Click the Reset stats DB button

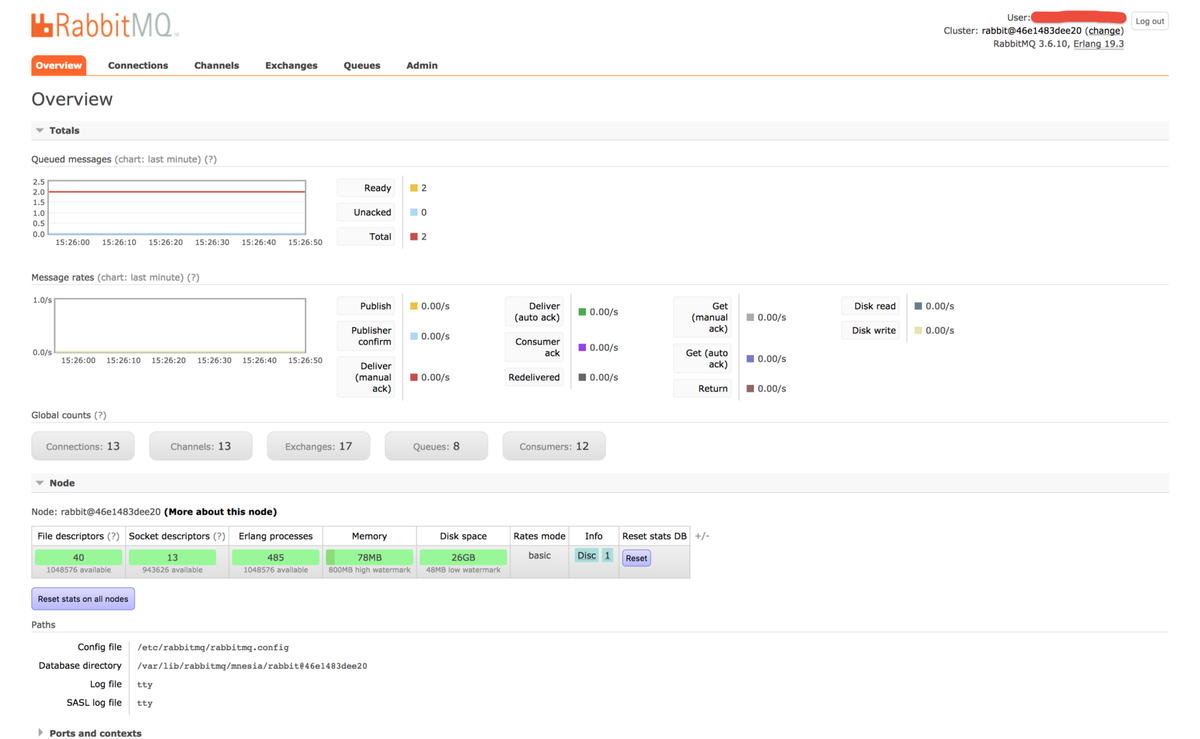636,558
